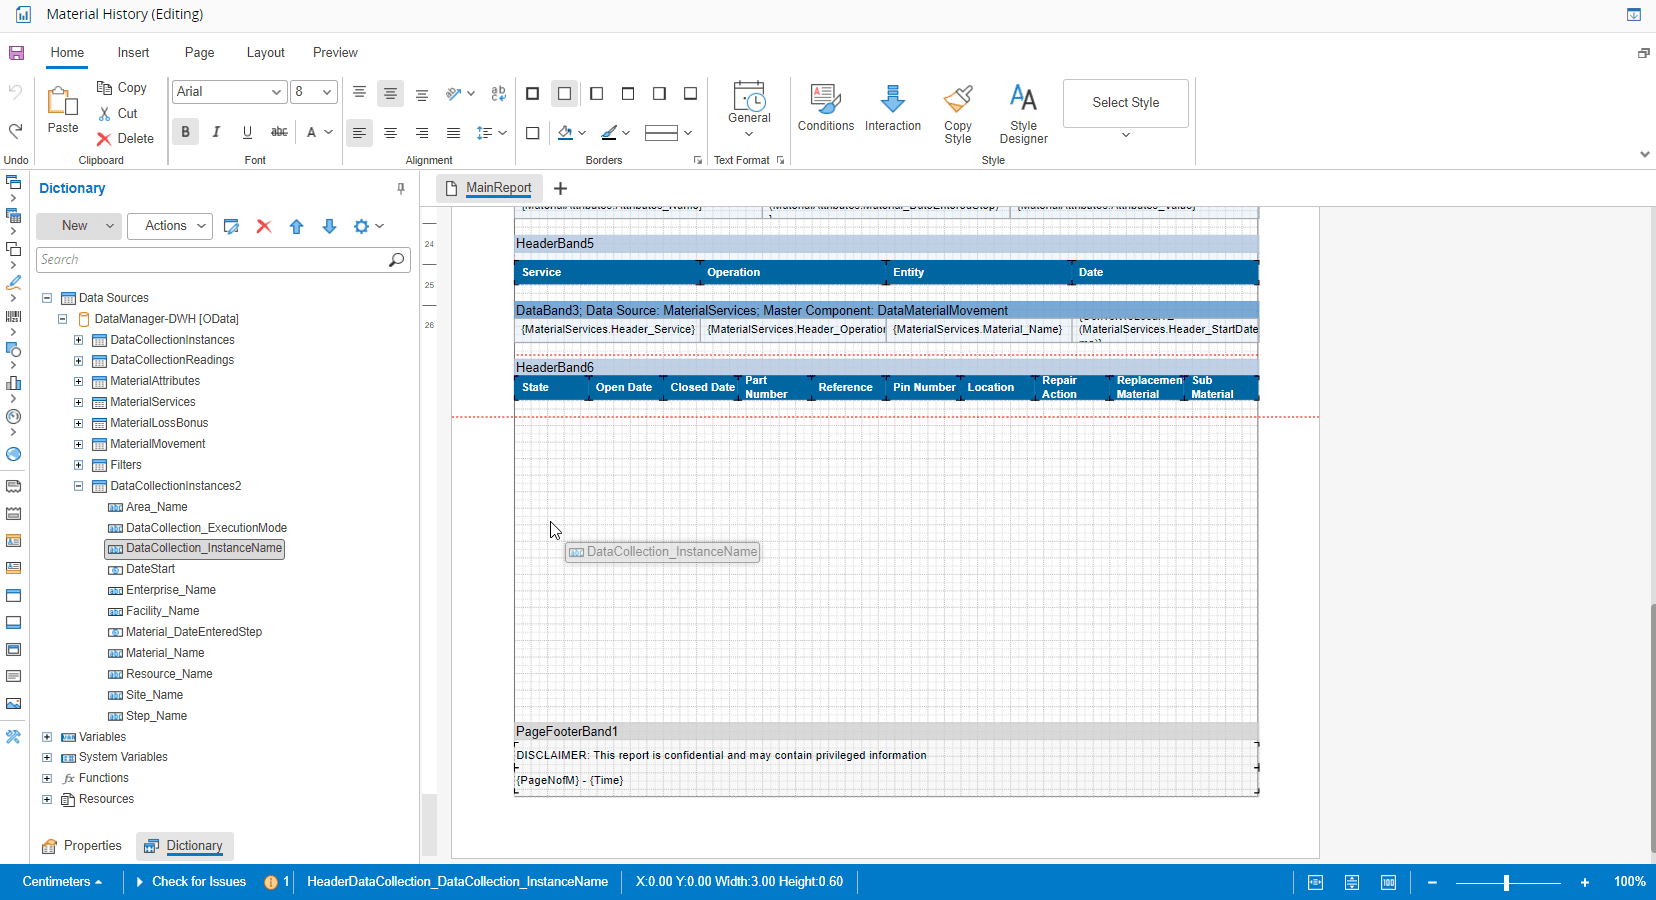The width and height of the screenshot is (1656, 900).
Task: Collapse the DataCollectionInstances2 tree node
Action: click(78, 486)
